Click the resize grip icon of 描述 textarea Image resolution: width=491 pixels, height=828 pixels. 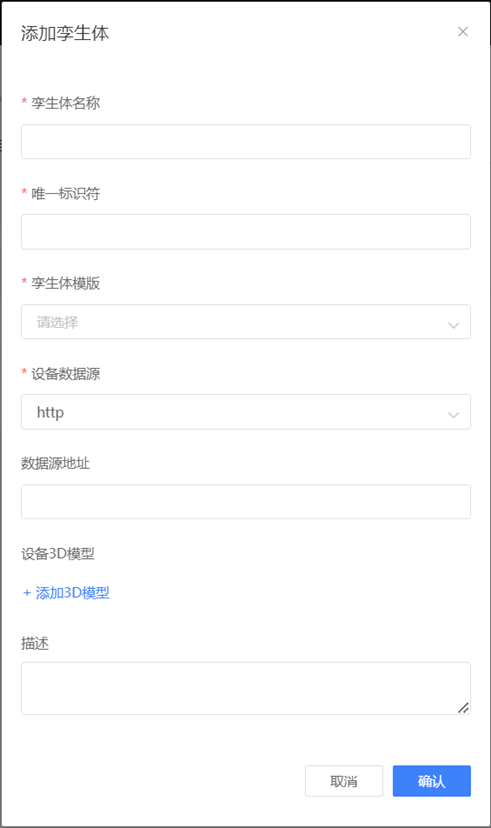[463, 708]
